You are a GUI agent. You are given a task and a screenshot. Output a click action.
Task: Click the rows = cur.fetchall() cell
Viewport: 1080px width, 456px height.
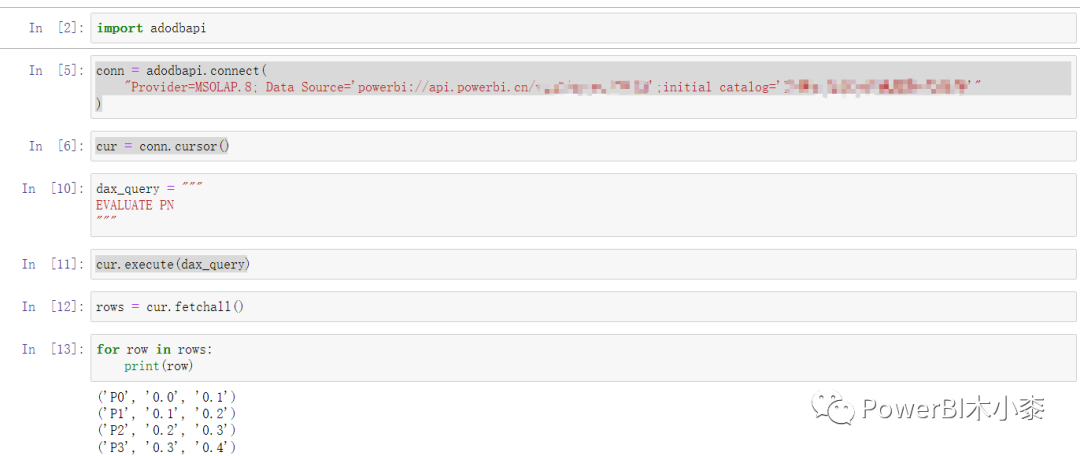[583, 307]
